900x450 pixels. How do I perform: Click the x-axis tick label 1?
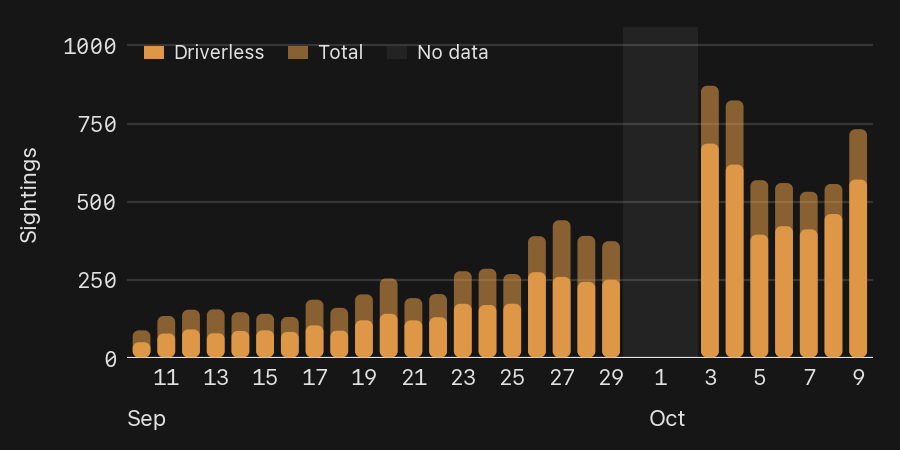[x=661, y=378]
